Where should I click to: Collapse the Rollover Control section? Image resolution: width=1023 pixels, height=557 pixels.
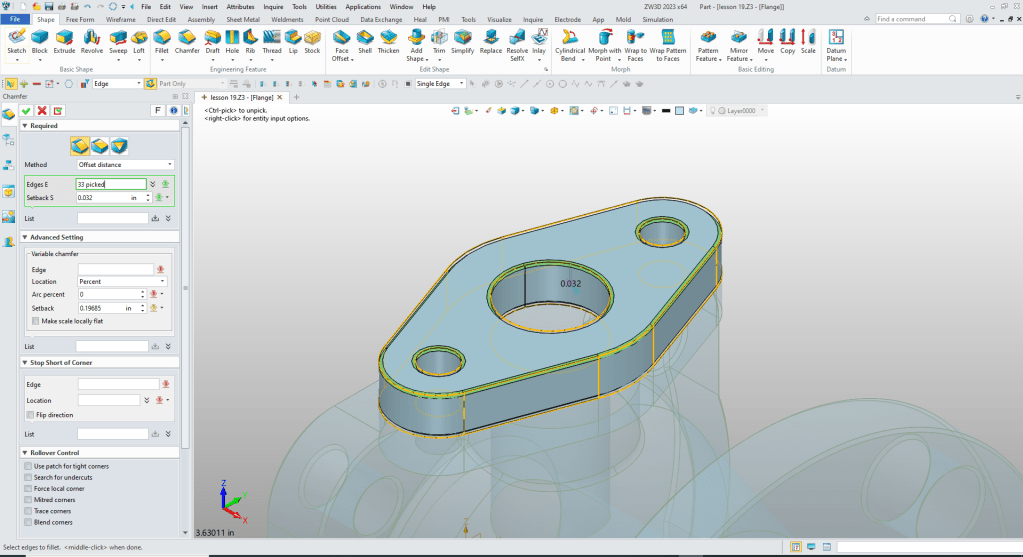pyautogui.click(x=25, y=453)
